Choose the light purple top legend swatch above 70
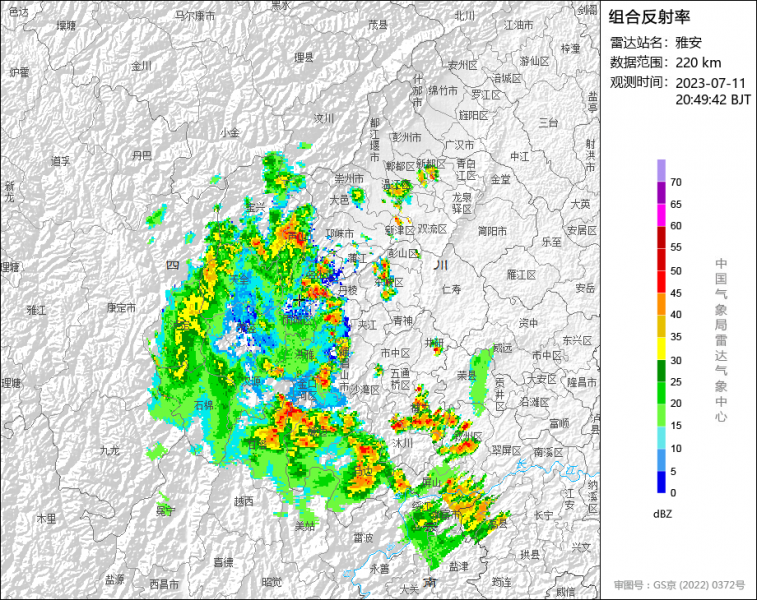This screenshot has width=757, height=600. click(661, 170)
